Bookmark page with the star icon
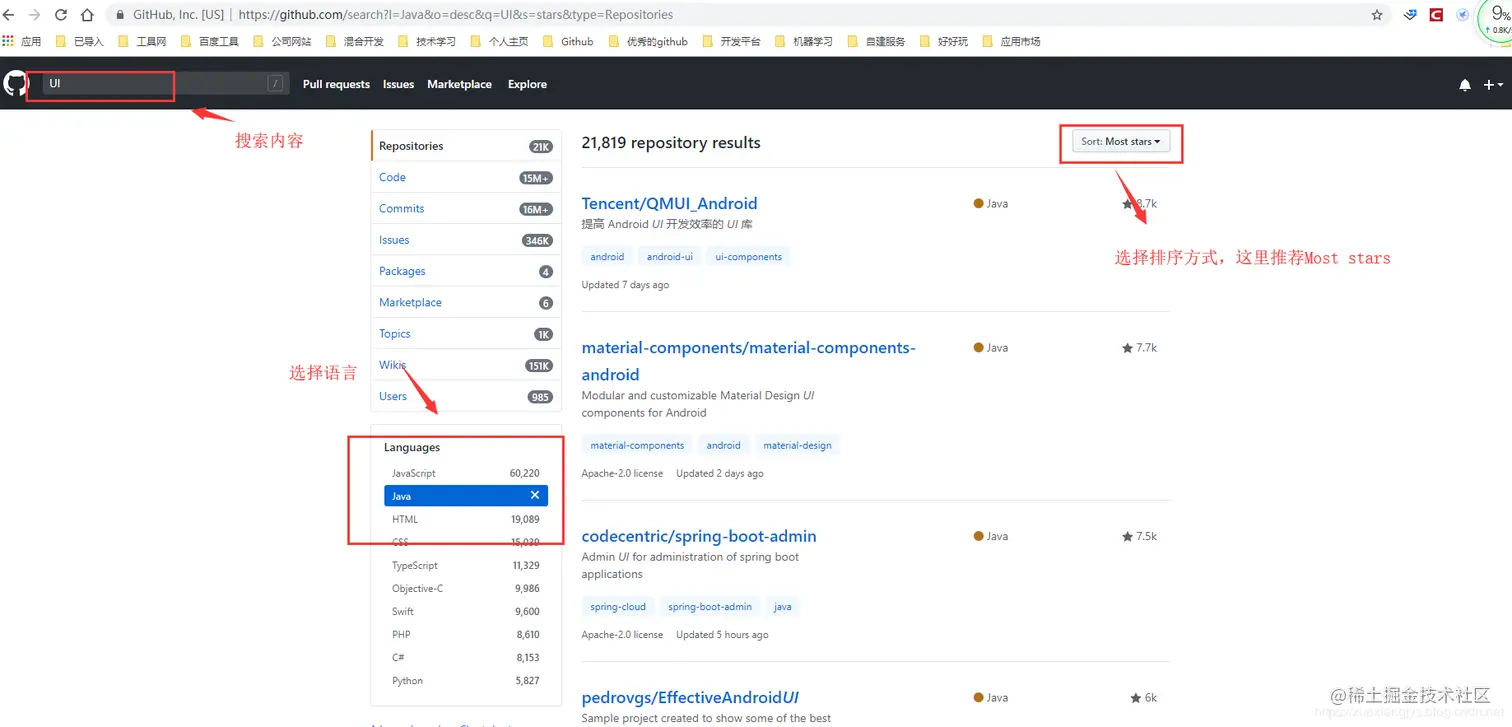 coord(1377,15)
